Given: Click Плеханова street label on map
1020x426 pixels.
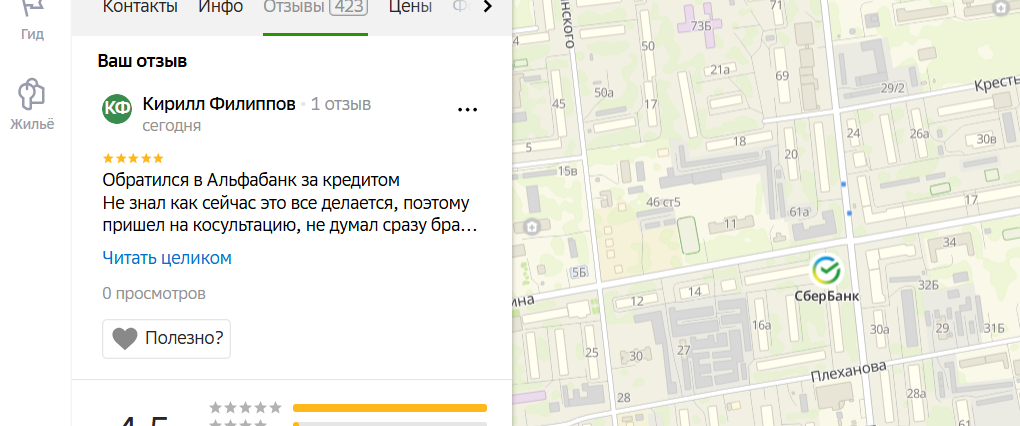Looking at the screenshot, I should click(x=849, y=371).
